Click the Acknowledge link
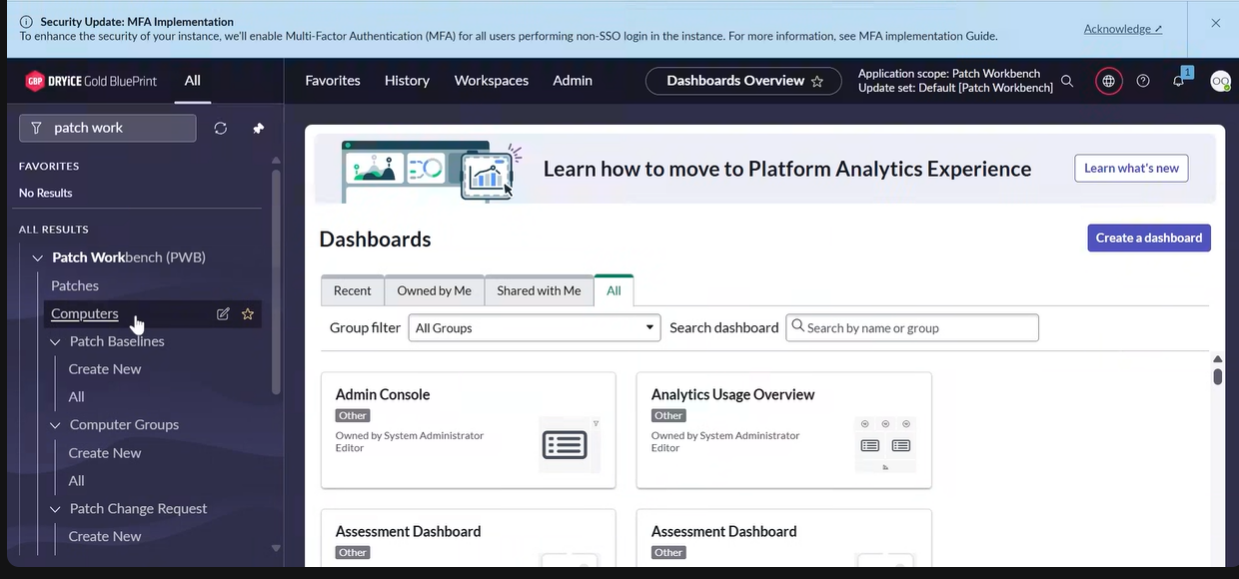 point(1123,29)
